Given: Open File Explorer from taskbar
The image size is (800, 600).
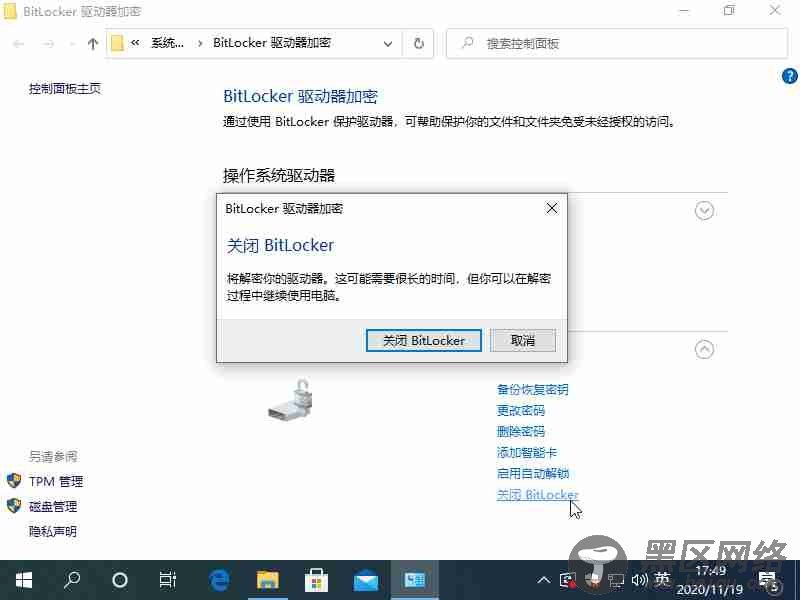Looking at the screenshot, I should pyautogui.click(x=267, y=580).
